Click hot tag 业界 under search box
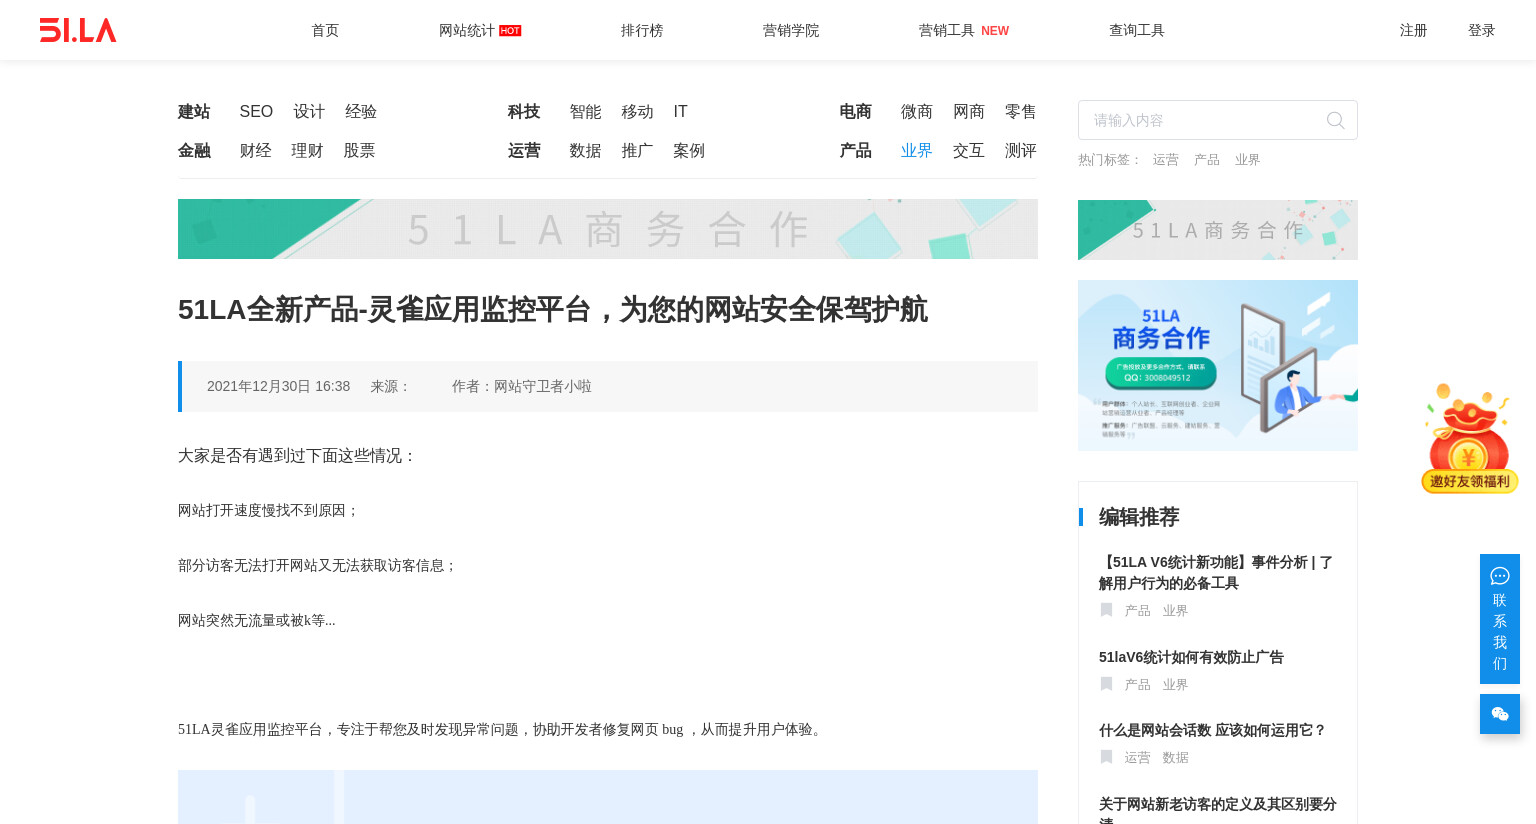The image size is (1536, 824). click(1247, 160)
